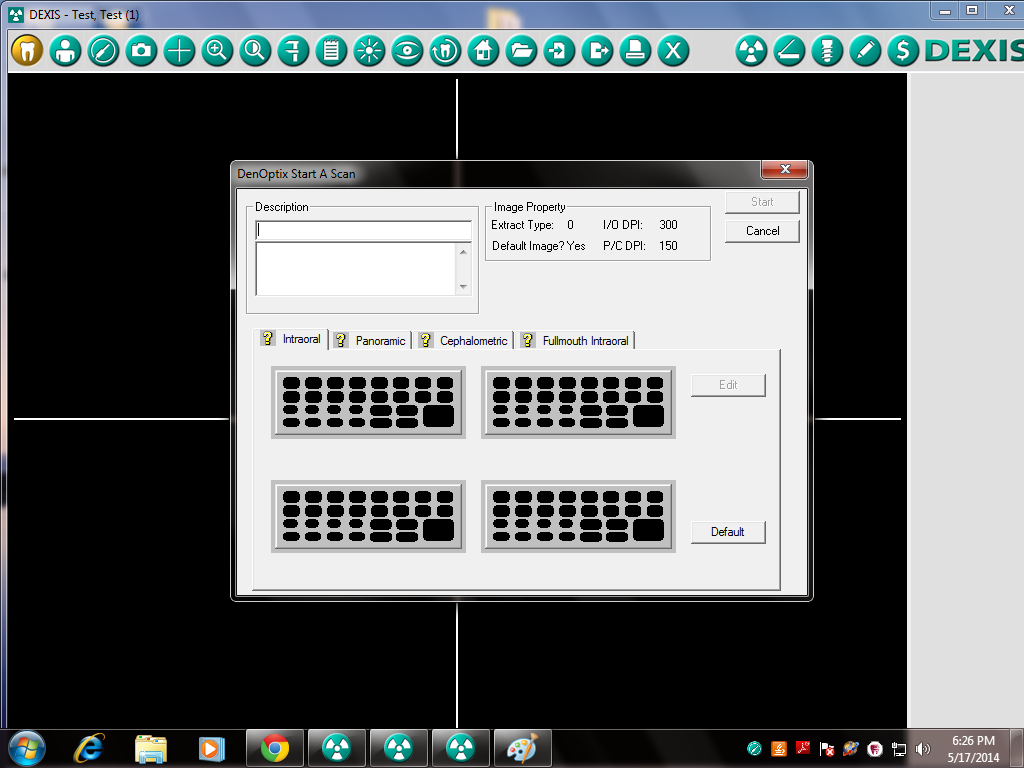Click the export arrow-out icon
This screenshot has height=768, width=1024.
pyautogui.click(x=597, y=50)
